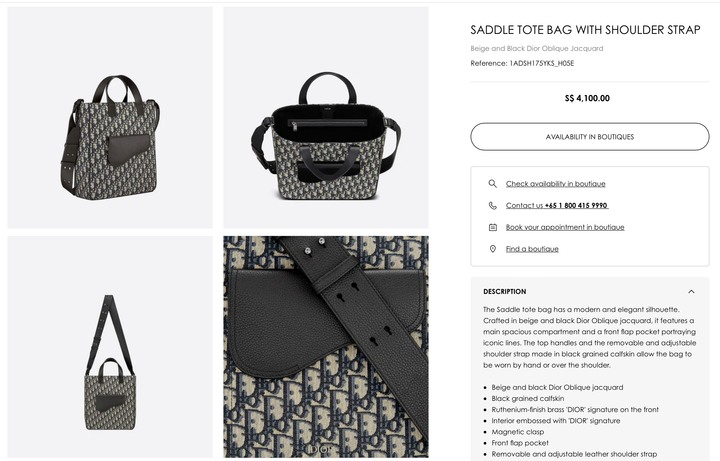Click the calendar icon for booking appointment
Image resolution: width=720 pixels, height=461 pixels.
492,227
